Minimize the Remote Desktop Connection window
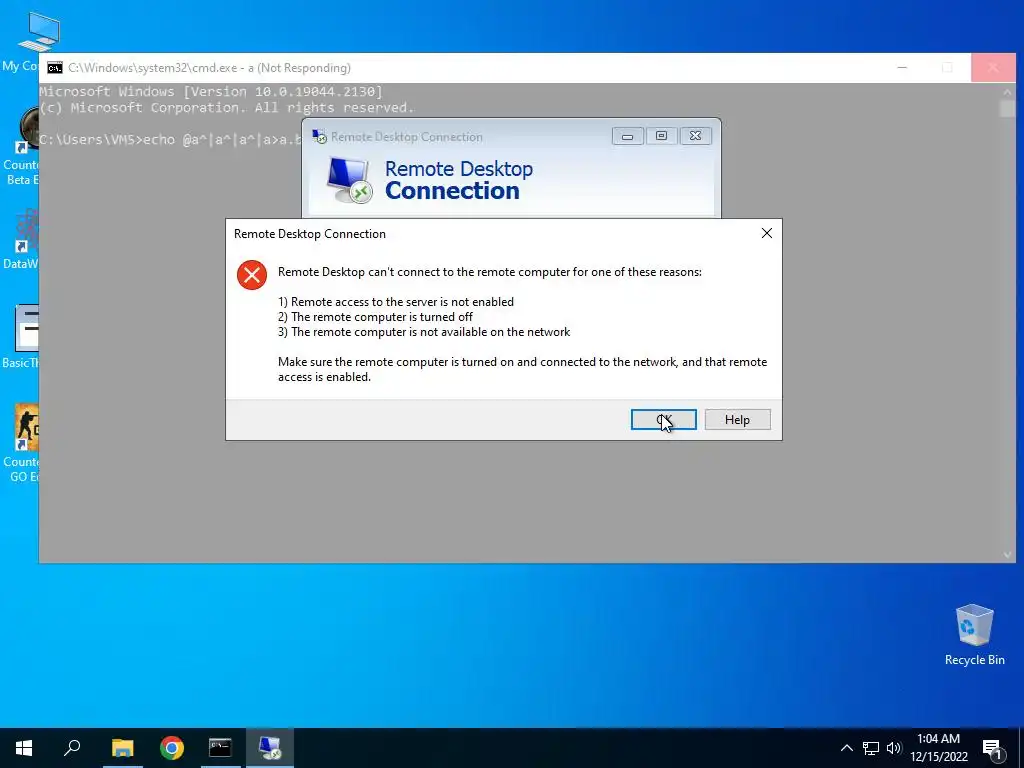 click(x=628, y=136)
